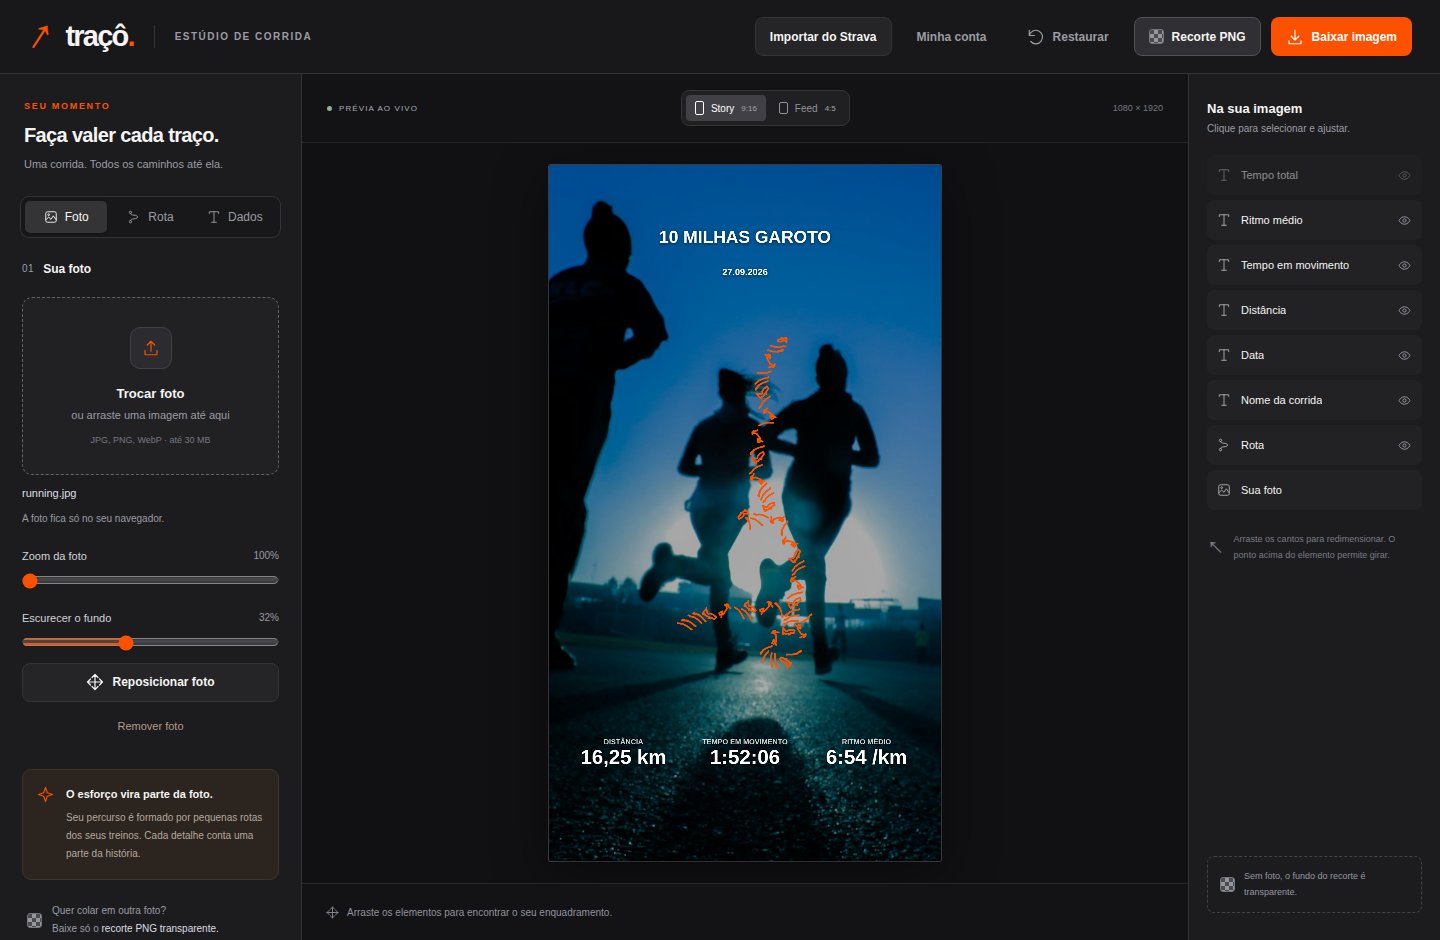Image resolution: width=1440 pixels, height=940 pixels.
Task: Click the traçô logo arrow icon
Action: [40, 37]
